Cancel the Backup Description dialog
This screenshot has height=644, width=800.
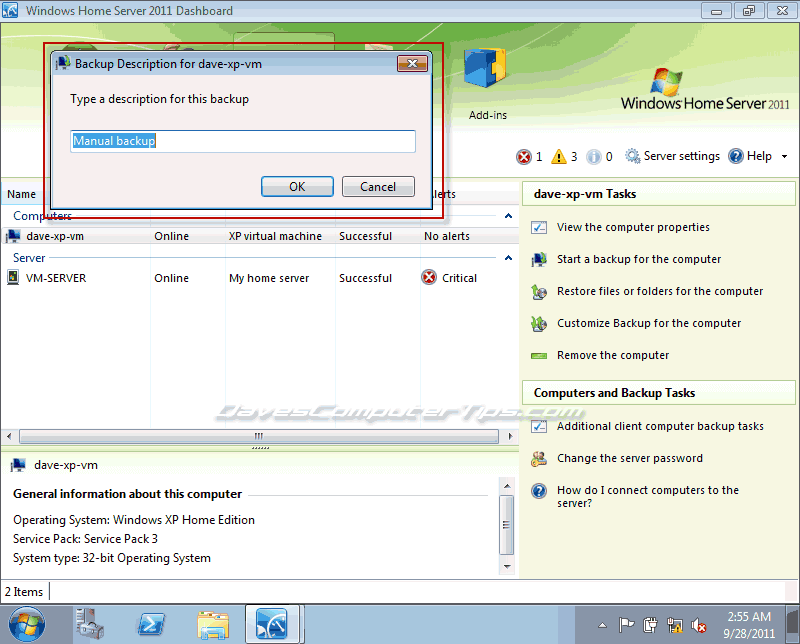(x=378, y=187)
